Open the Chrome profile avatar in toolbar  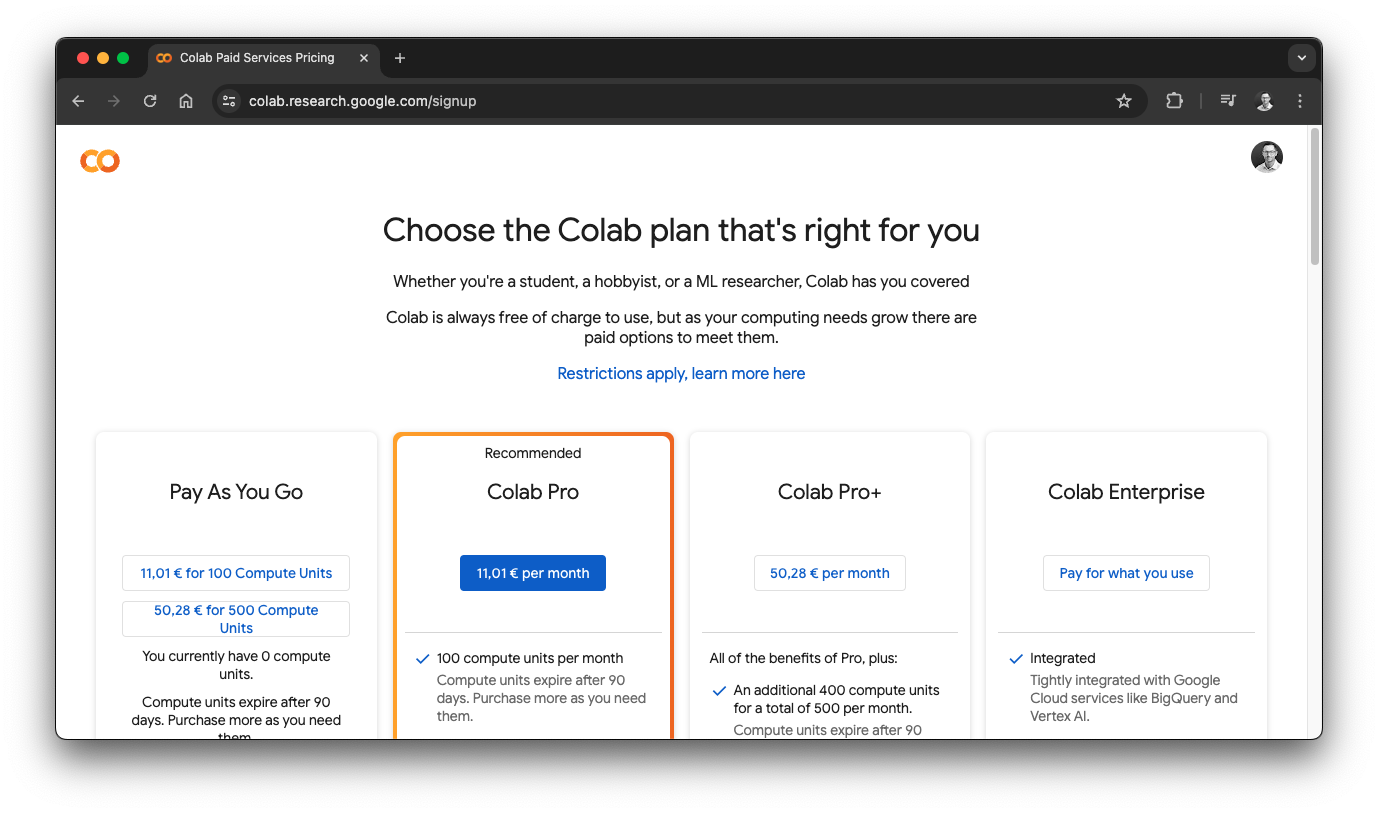coord(1265,101)
